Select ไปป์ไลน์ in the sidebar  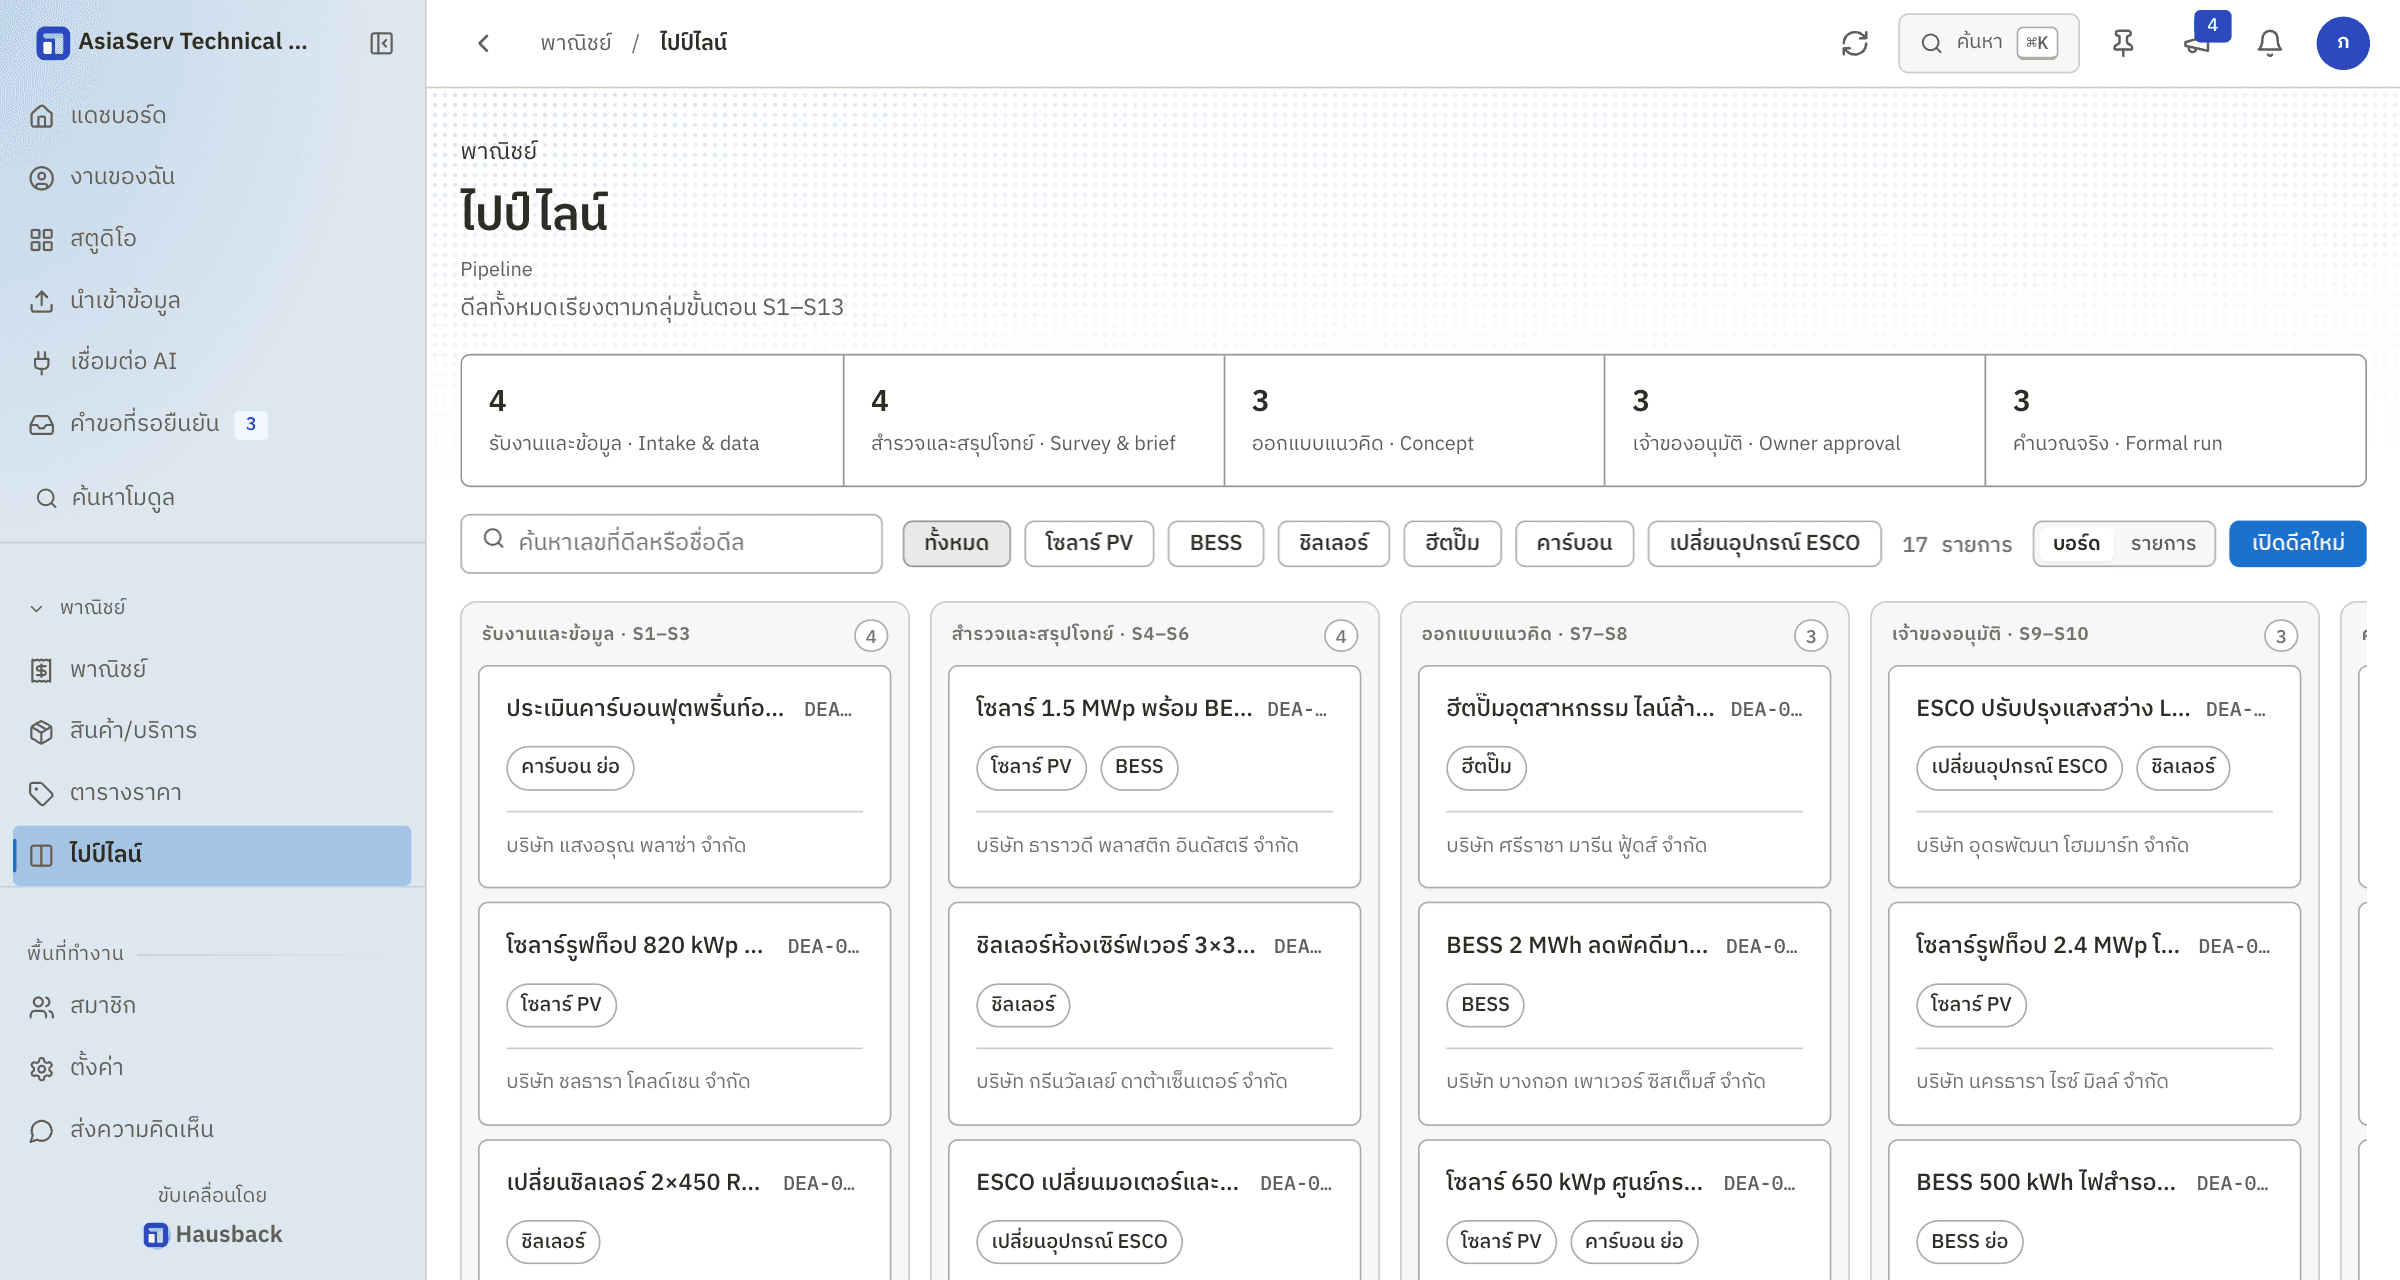(212, 855)
